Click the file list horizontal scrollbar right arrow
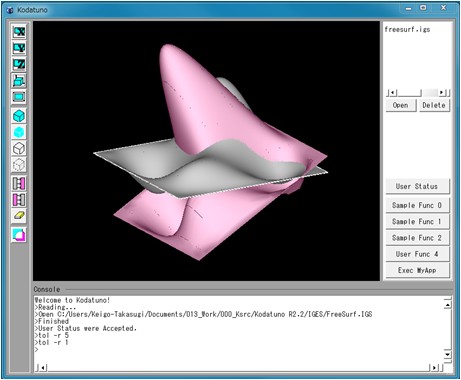The width and height of the screenshot is (461, 380). [x=442, y=93]
